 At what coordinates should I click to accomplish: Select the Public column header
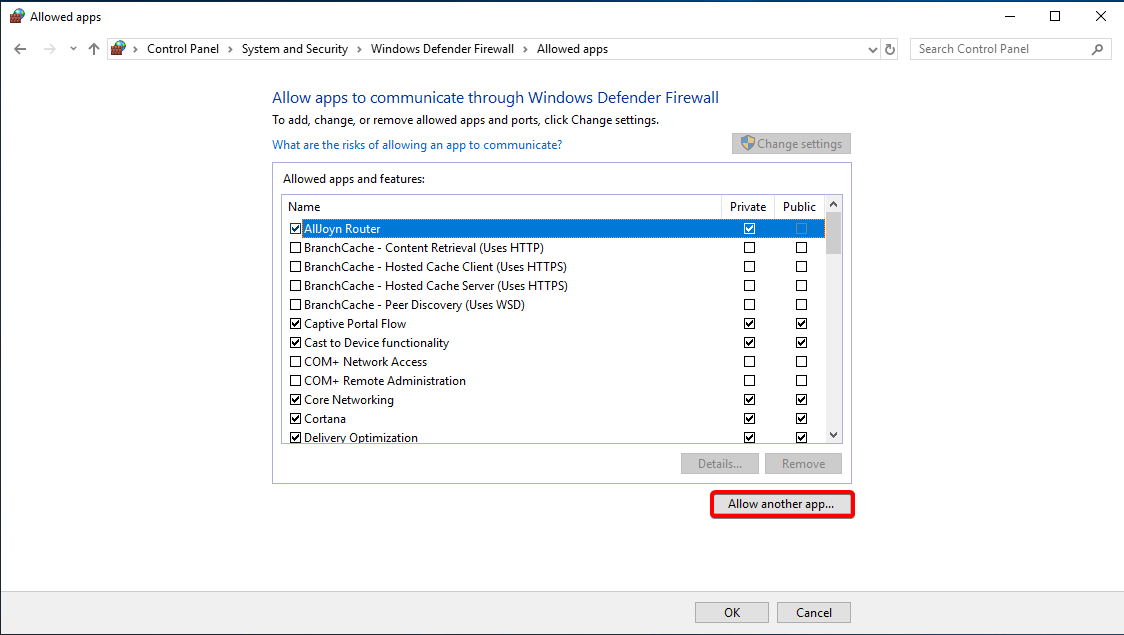[799, 206]
